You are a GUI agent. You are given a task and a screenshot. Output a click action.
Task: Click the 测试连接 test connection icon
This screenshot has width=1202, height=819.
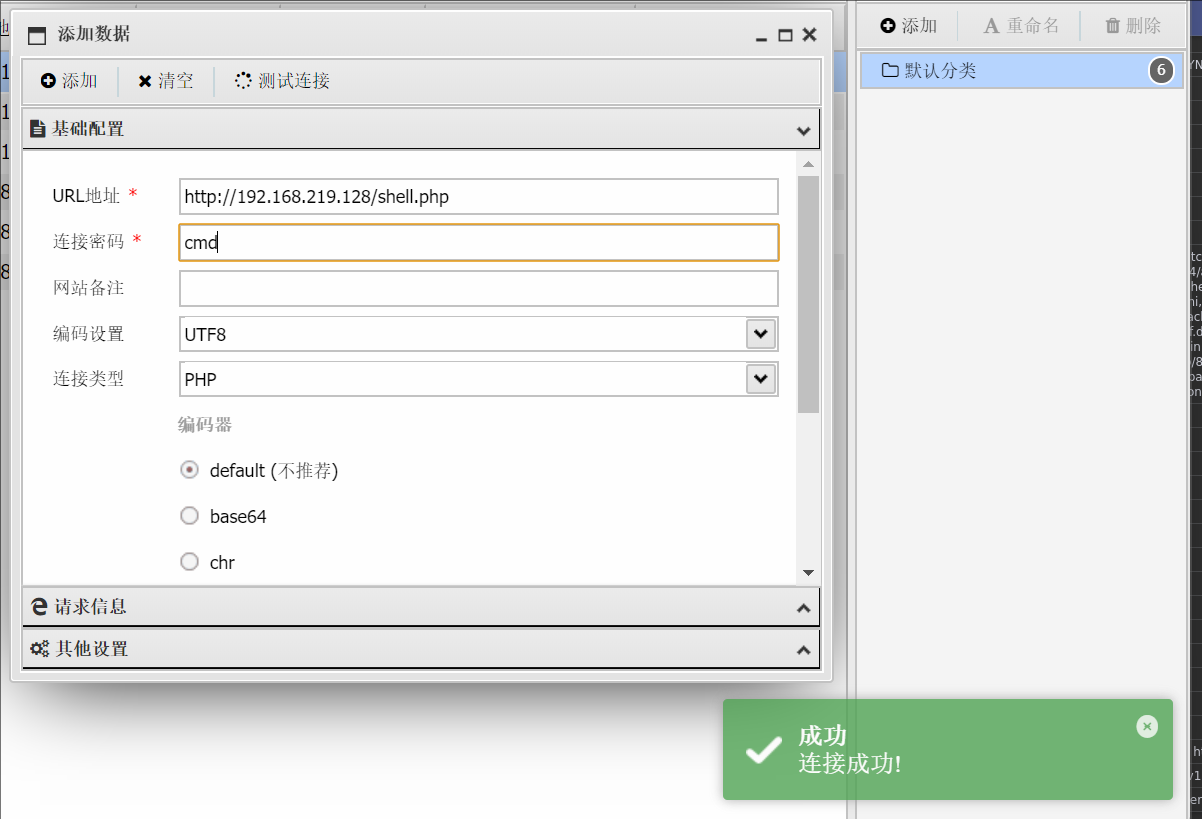click(x=241, y=82)
